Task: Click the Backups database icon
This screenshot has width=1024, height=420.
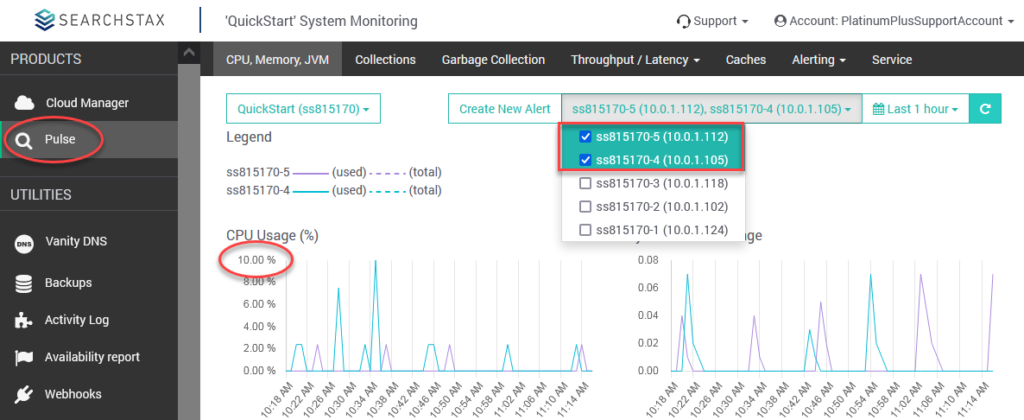Action: 24,283
